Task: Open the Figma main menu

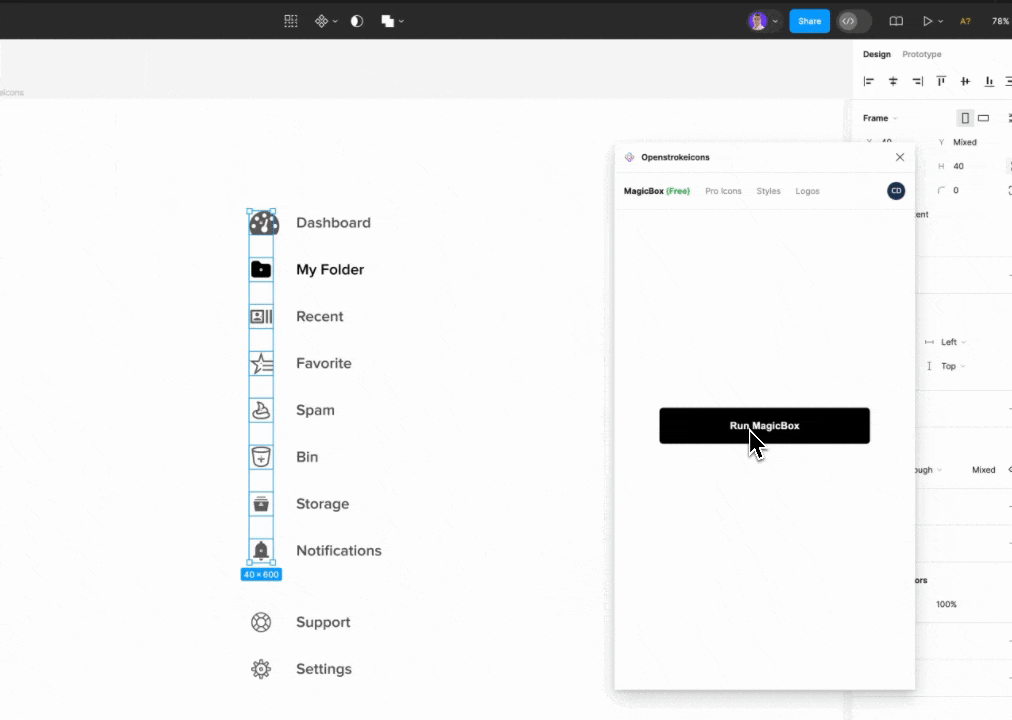Action: (x=290, y=20)
